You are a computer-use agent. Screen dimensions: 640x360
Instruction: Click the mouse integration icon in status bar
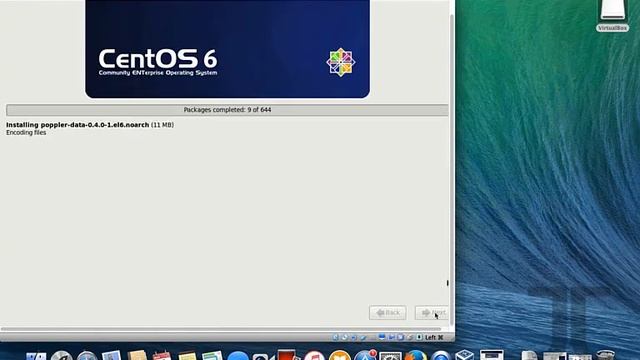click(410, 338)
